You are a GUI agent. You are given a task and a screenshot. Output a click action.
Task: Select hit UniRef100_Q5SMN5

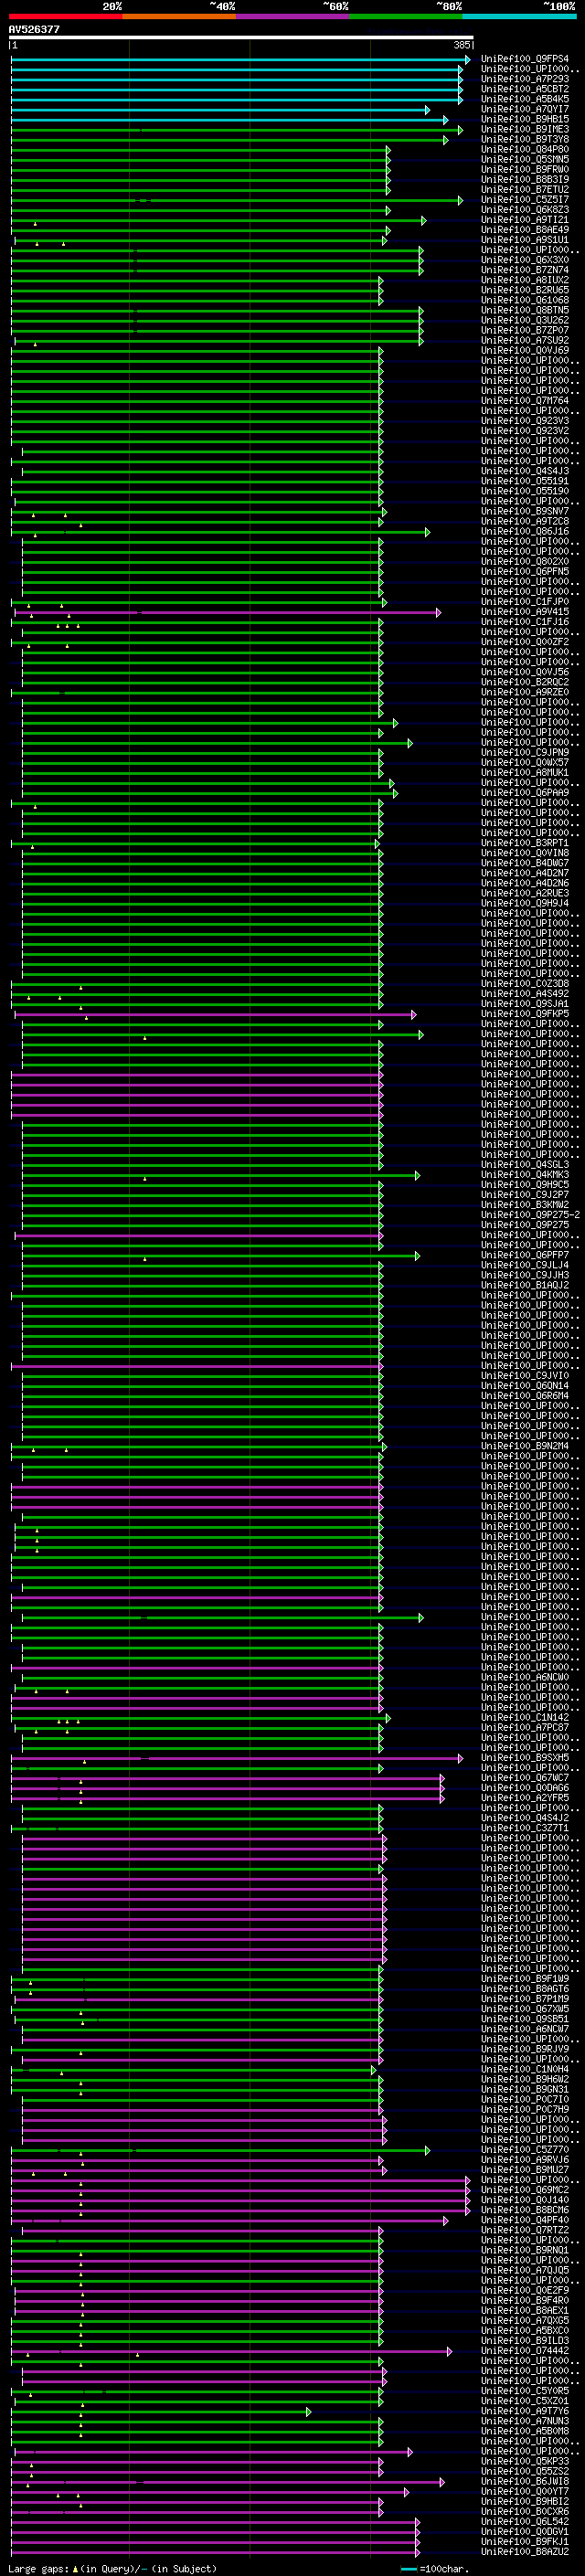[x=525, y=159]
